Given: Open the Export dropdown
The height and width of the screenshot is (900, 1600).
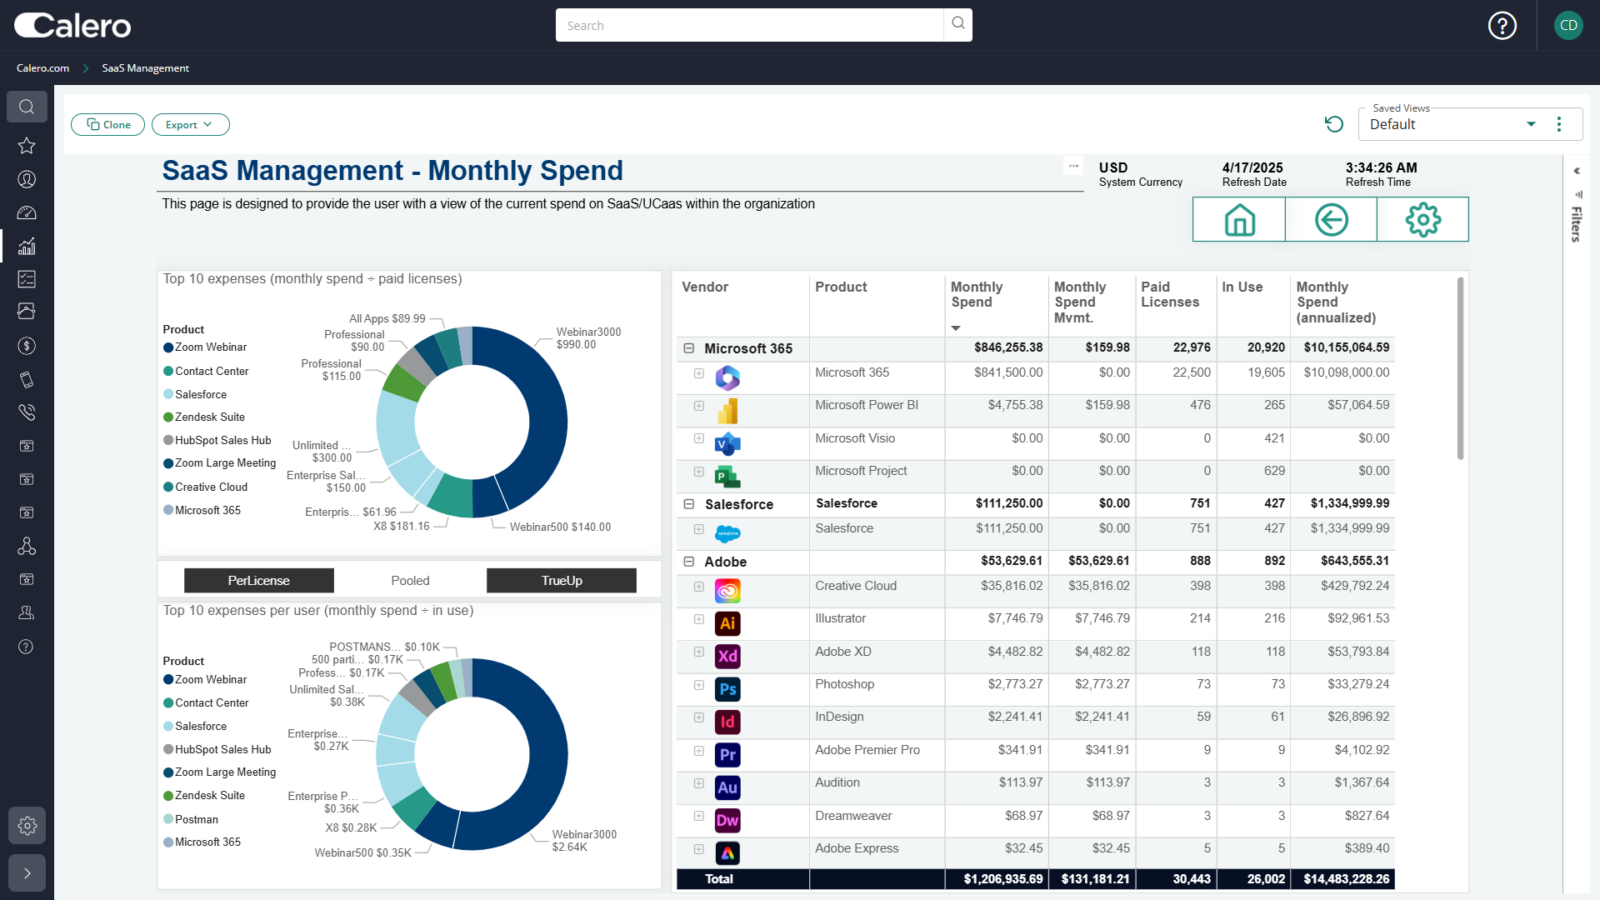Looking at the screenshot, I should [x=190, y=124].
